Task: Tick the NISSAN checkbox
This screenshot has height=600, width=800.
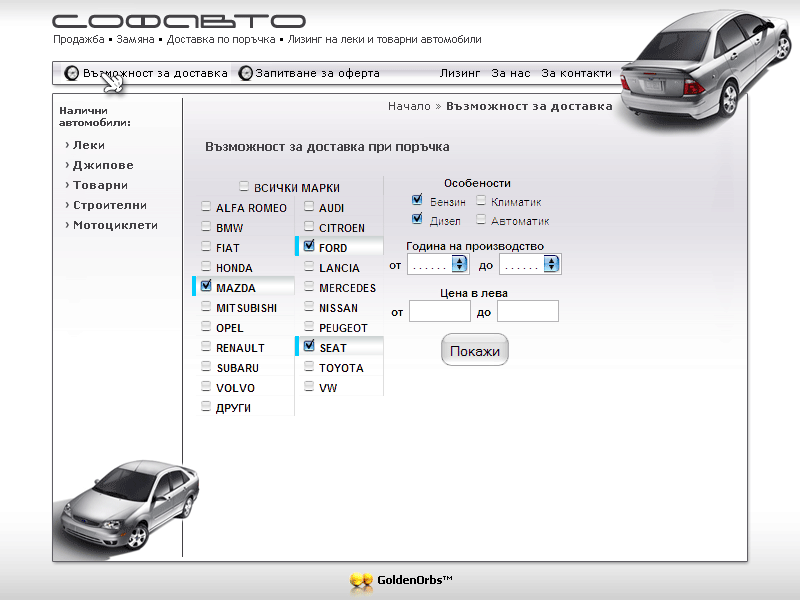Action: 309,306
